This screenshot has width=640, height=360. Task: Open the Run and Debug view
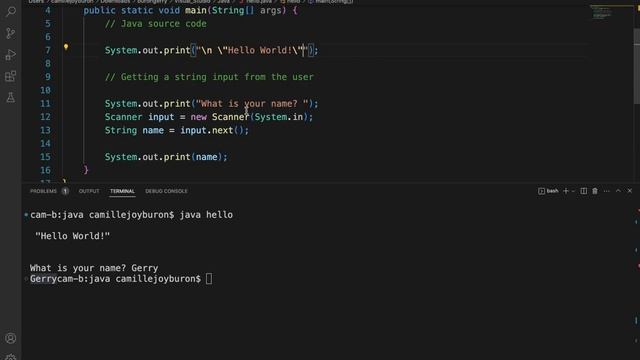pos(11,55)
